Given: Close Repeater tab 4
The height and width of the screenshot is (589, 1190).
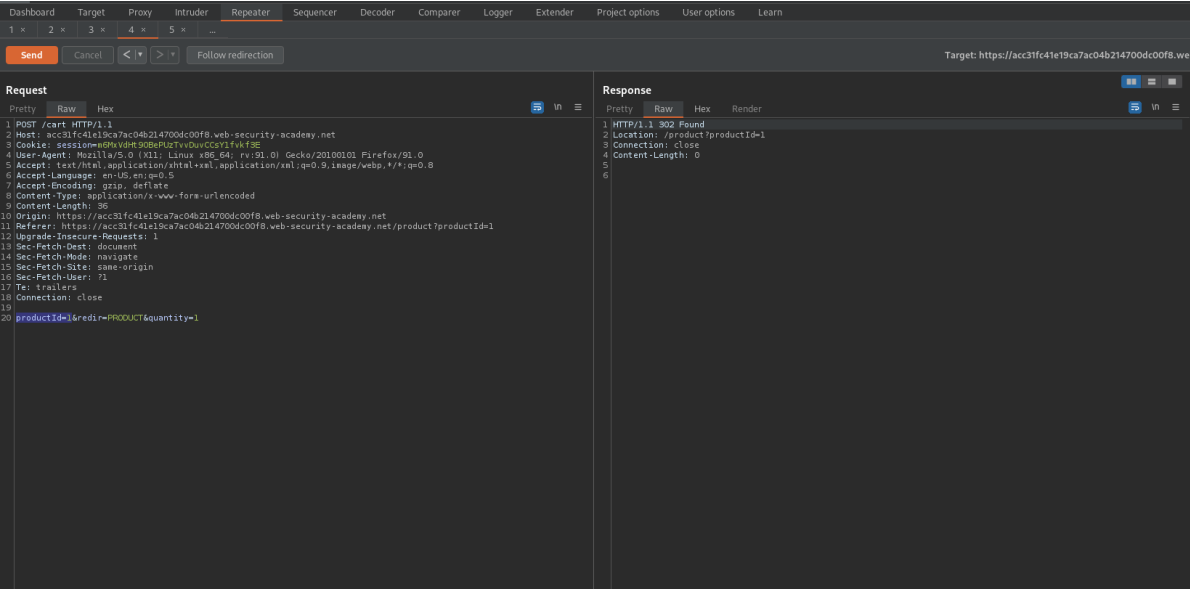Looking at the screenshot, I should [143, 30].
